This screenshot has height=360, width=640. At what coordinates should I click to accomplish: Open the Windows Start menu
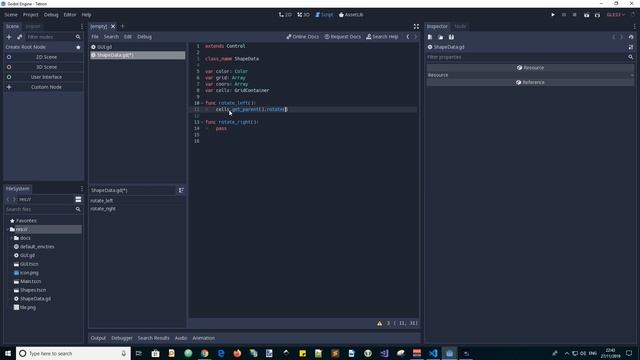(8, 353)
